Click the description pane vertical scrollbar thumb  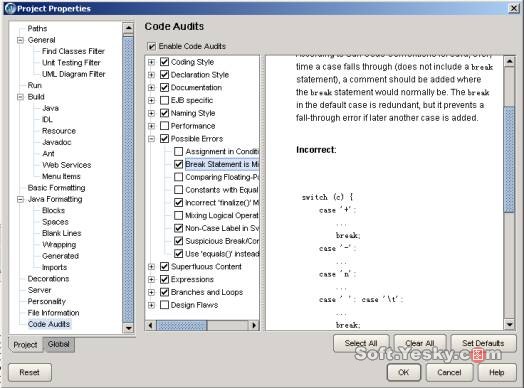point(509,159)
